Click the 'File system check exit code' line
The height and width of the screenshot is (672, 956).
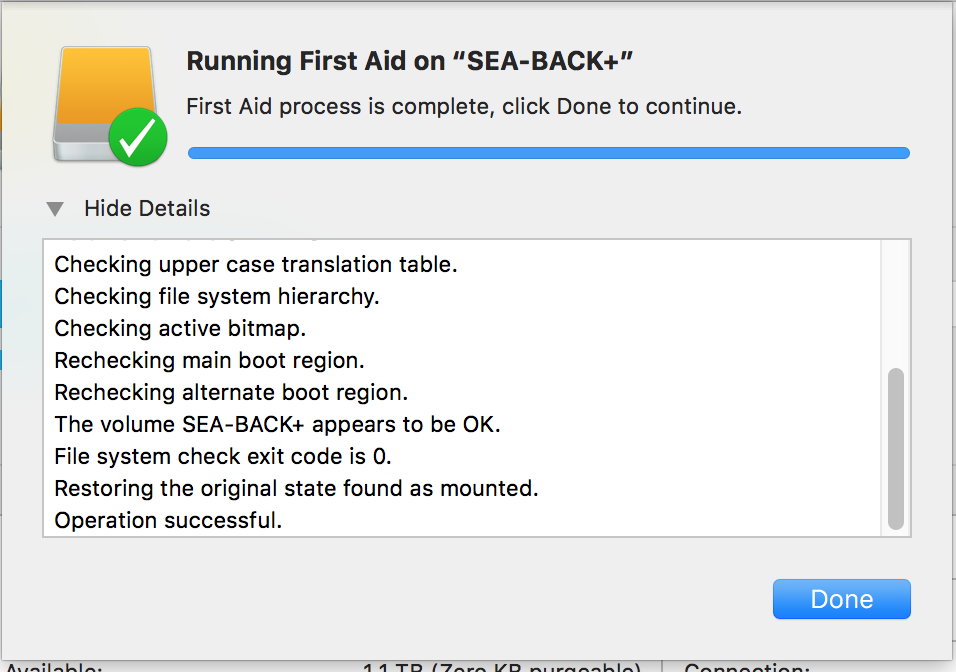(x=223, y=456)
